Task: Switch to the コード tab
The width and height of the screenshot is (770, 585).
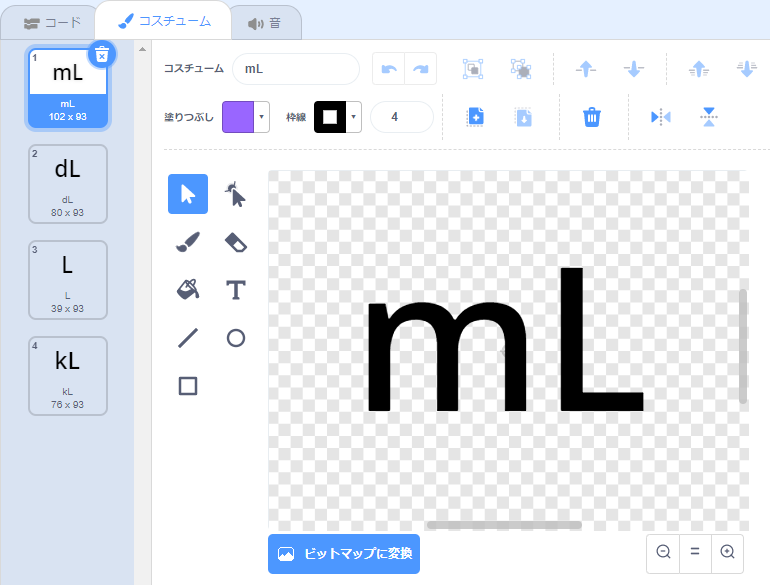Action: [52, 22]
